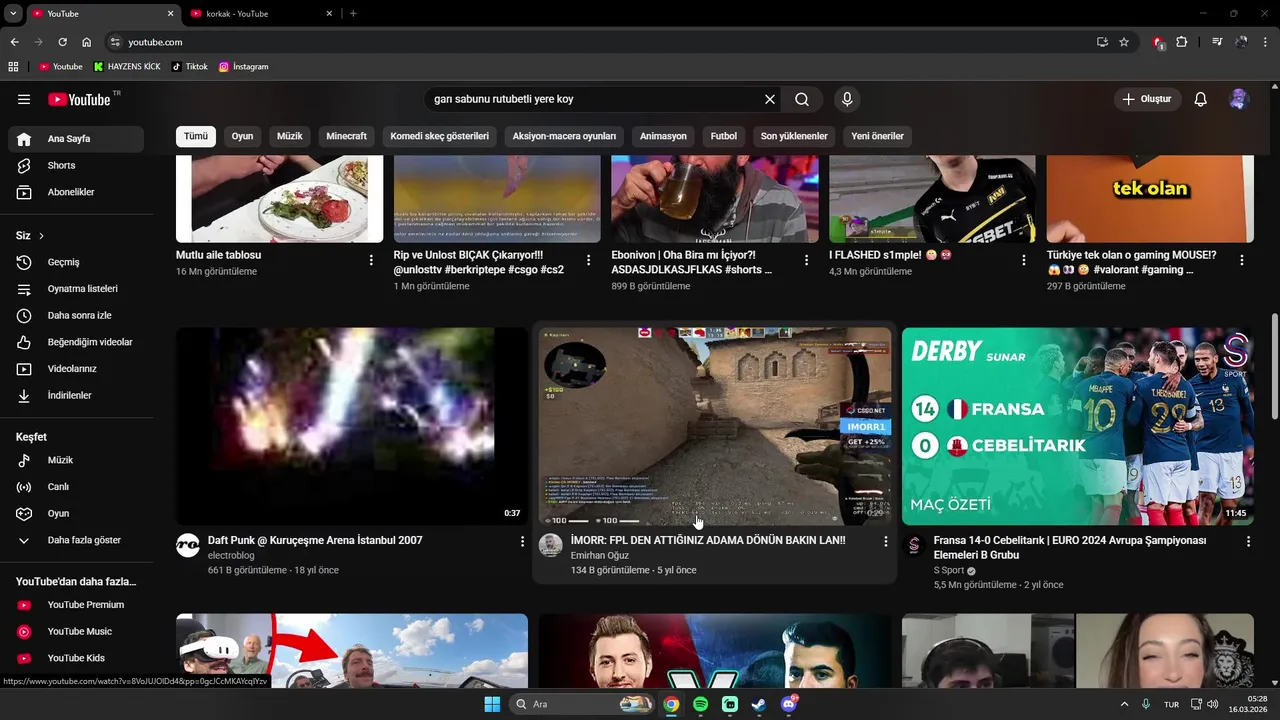Open YouTube Music link
1280x720 pixels.
tap(76, 631)
